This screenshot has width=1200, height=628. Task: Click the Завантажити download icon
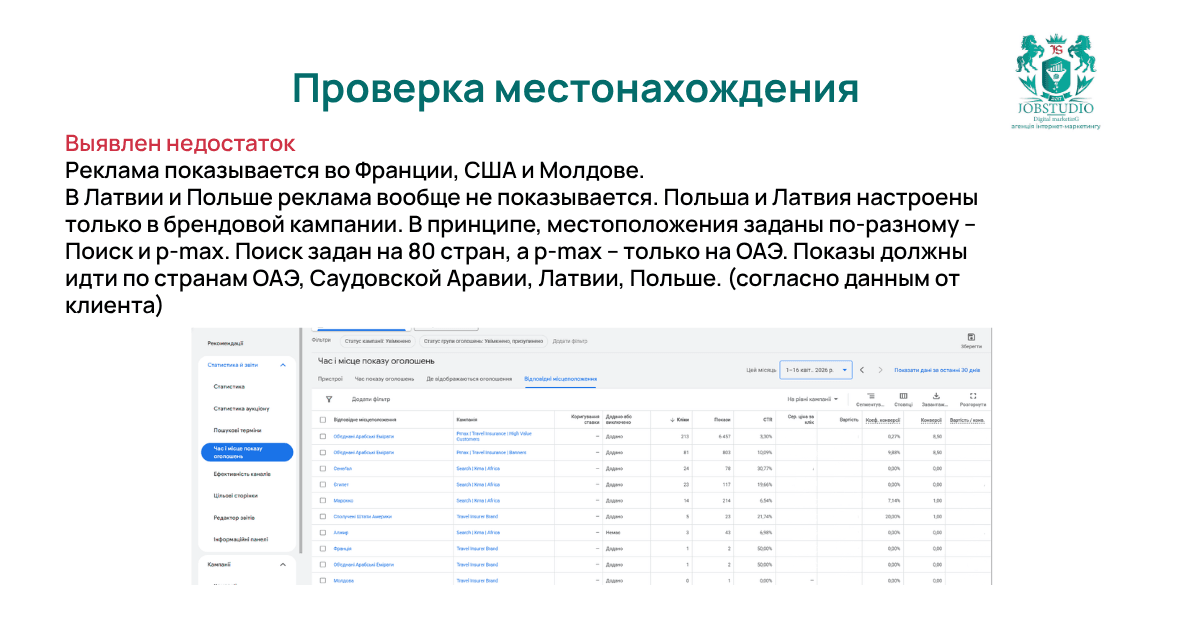tap(936, 396)
